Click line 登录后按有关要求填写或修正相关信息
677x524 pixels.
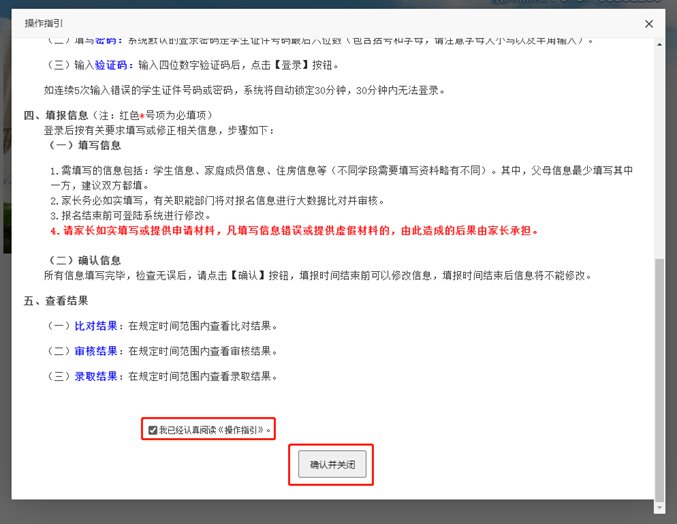point(159,130)
